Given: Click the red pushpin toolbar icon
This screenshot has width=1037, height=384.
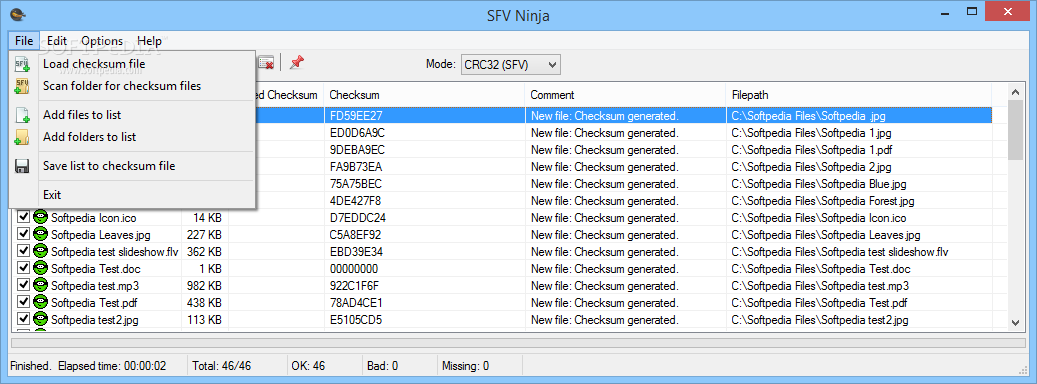Looking at the screenshot, I should pos(297,63).
